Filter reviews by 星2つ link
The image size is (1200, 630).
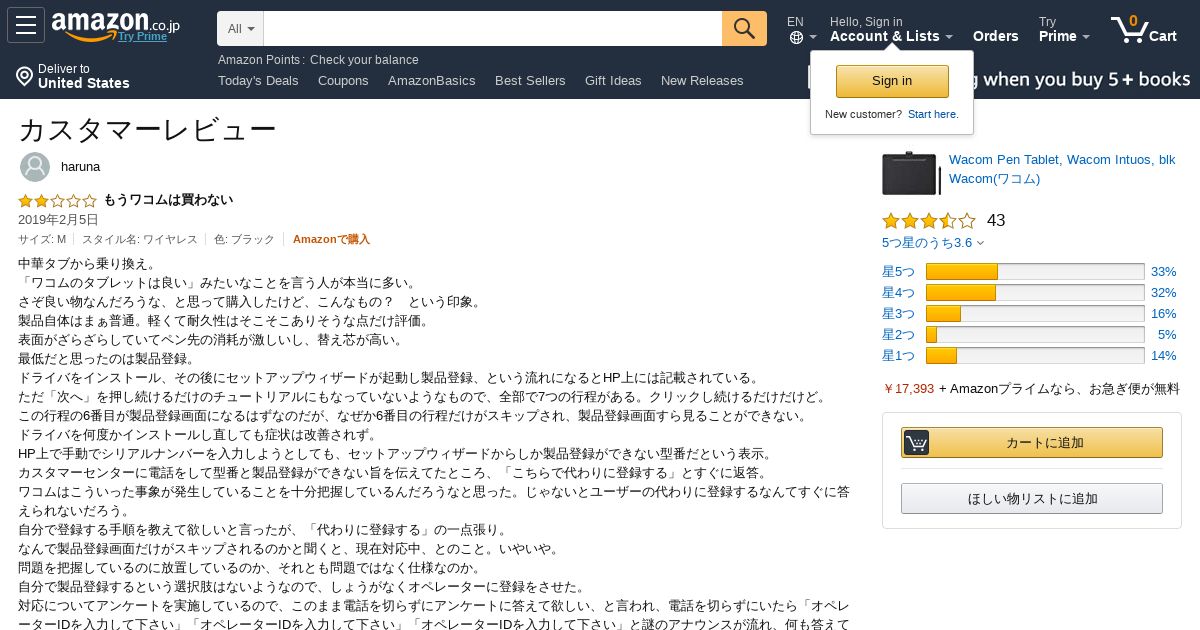[x=898, y=335]
